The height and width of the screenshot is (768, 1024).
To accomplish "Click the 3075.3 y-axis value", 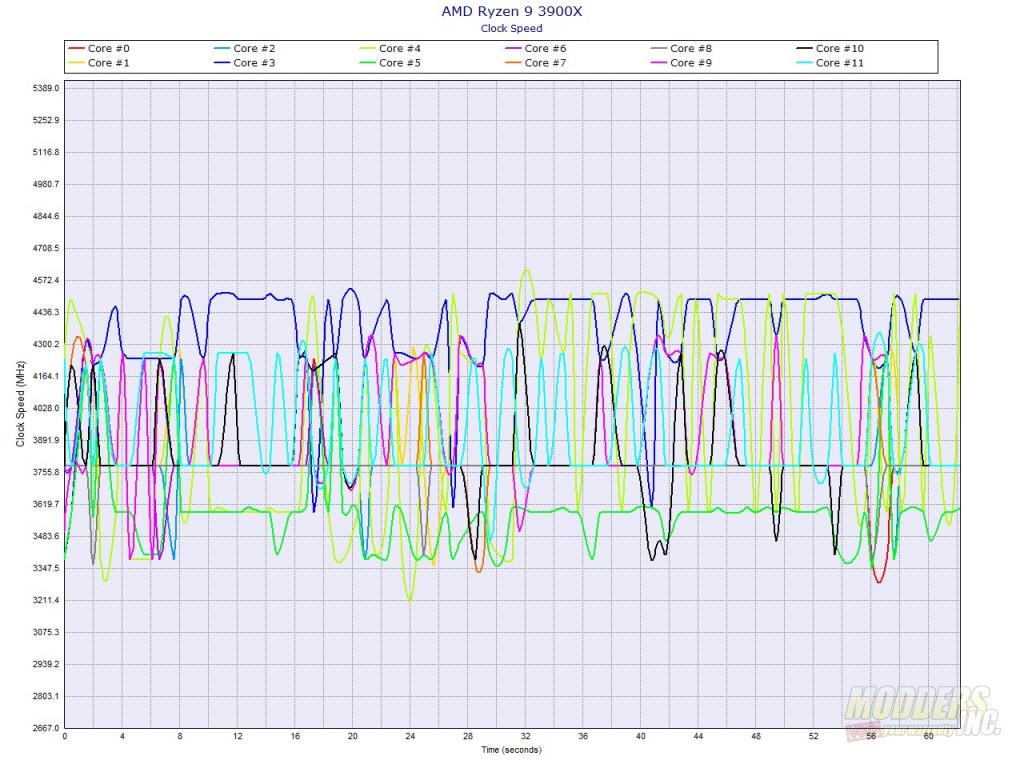I will point(46,632).
